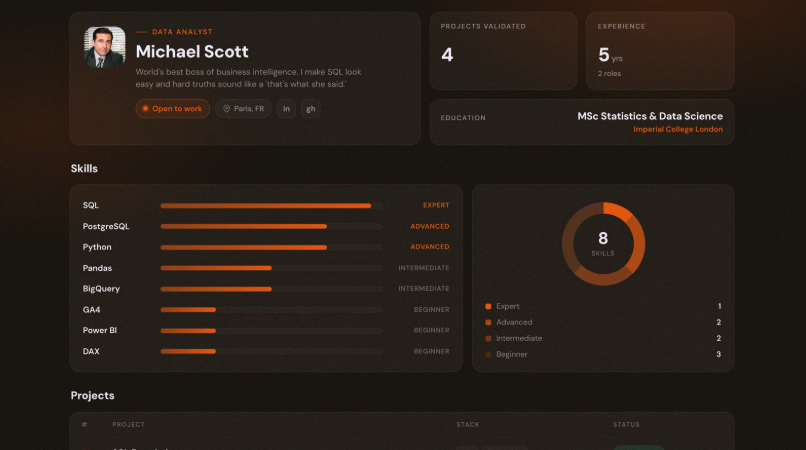Click the location pin icon by Paris, FR

226,109
